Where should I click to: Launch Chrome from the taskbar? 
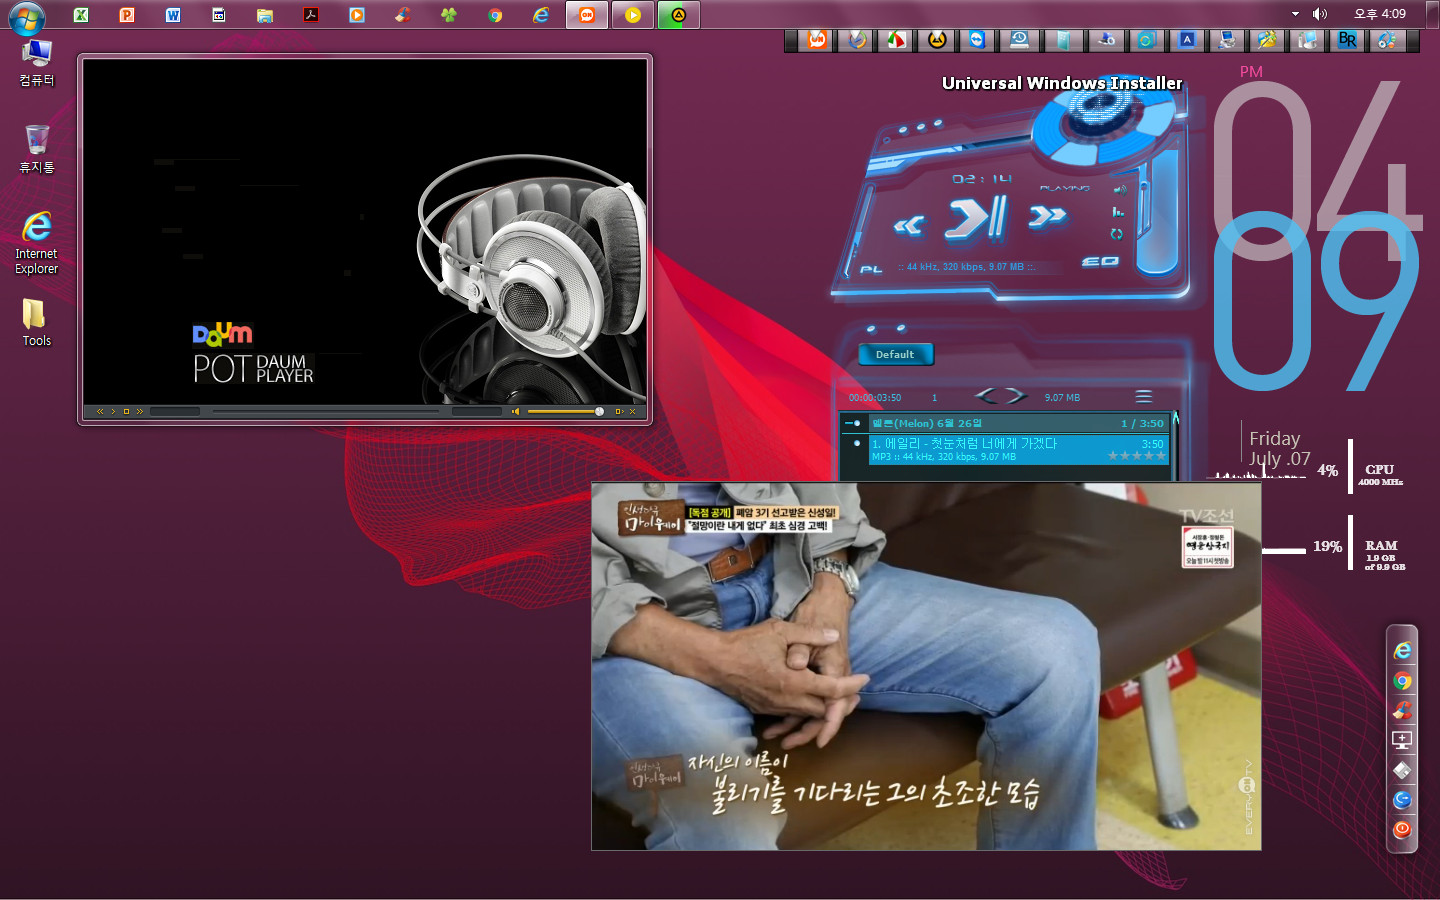(495, 15)
